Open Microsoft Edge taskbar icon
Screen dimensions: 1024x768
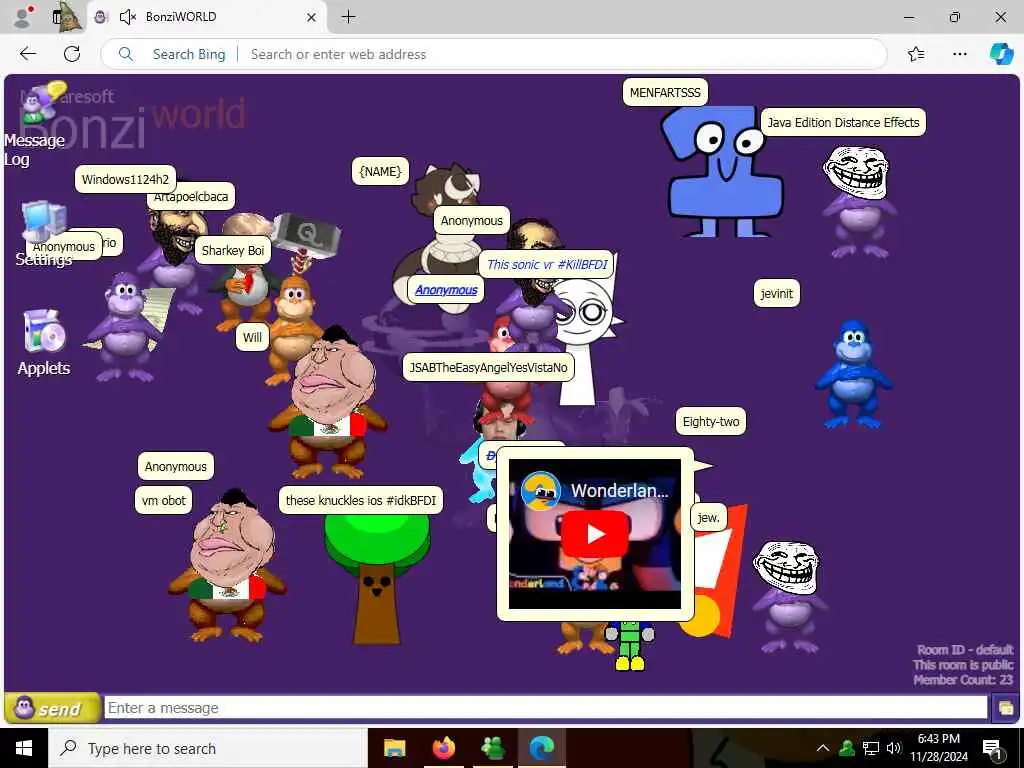click(x=542, y=748)
